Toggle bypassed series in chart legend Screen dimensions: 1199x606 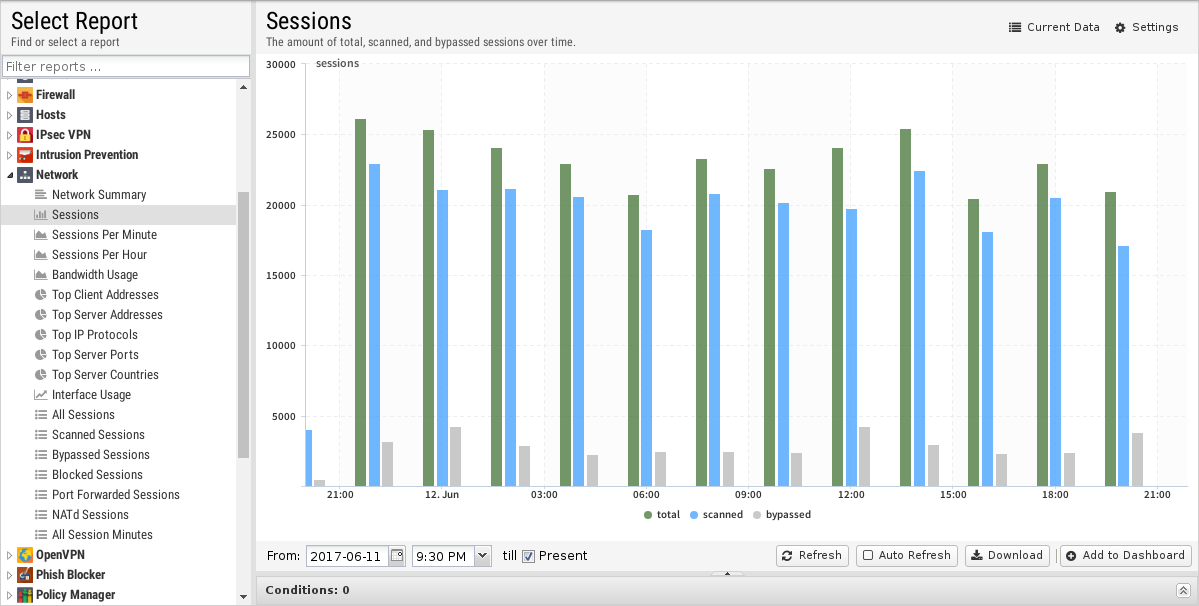click(x=781, y=515)
